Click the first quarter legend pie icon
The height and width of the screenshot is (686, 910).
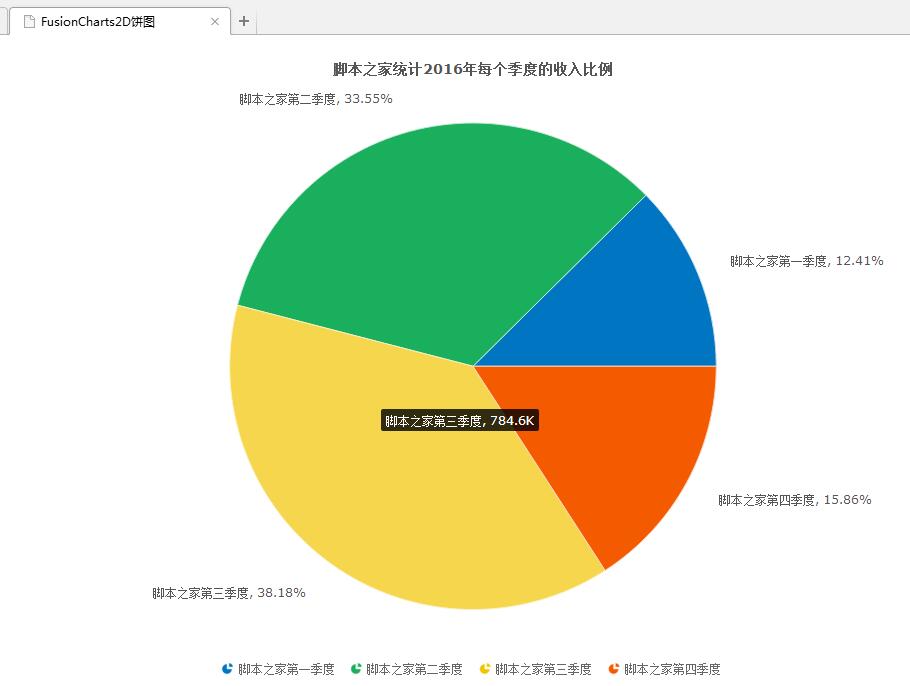pos(227,669)
